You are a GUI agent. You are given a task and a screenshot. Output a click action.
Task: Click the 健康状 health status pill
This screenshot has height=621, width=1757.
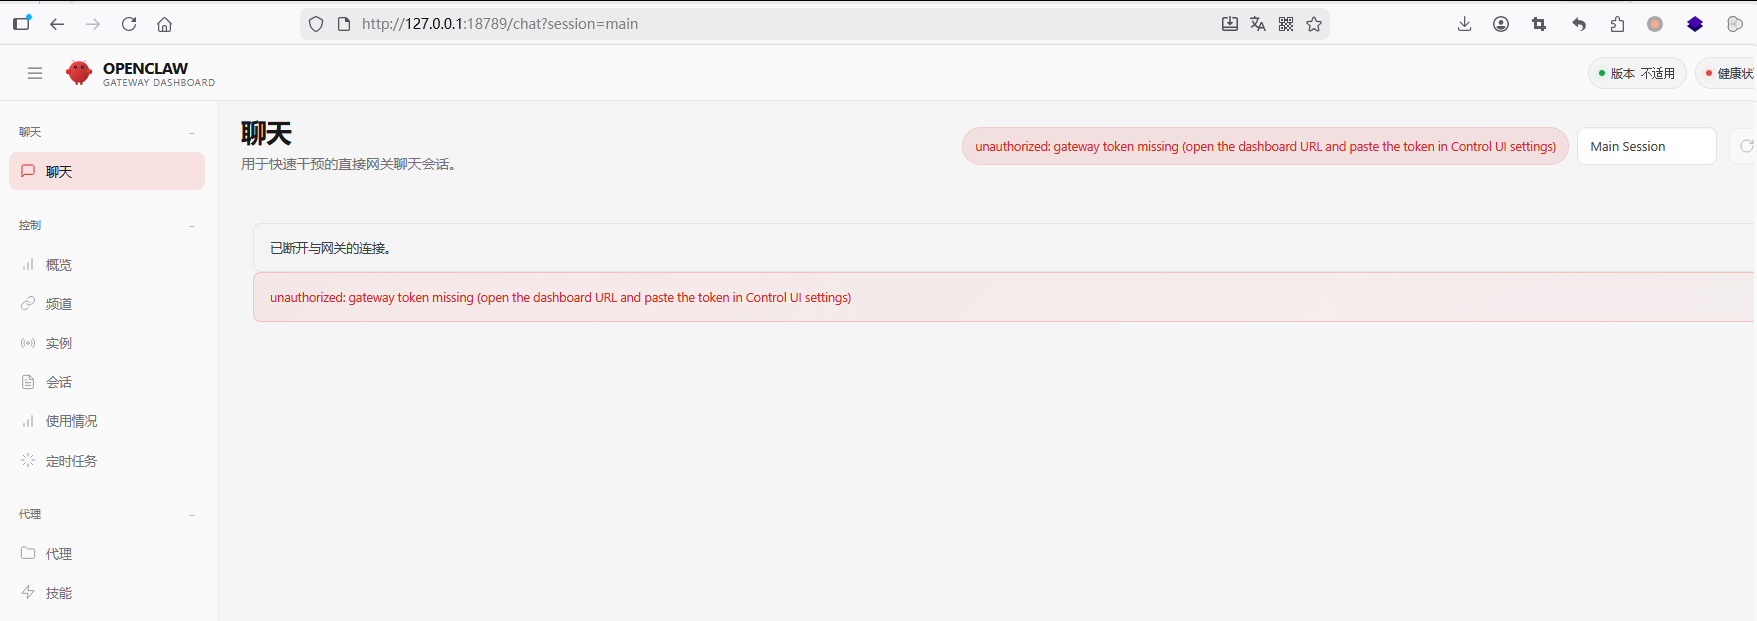tap(1729, 73)
